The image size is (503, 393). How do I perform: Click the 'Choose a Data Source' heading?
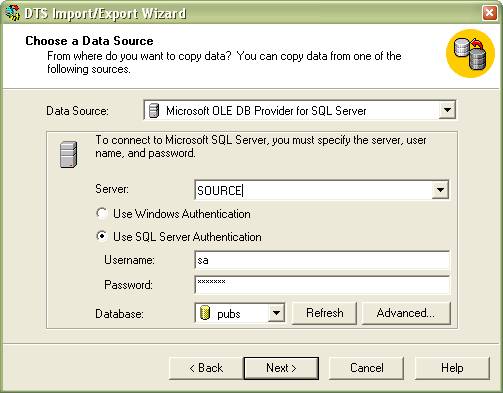point(89,41)
